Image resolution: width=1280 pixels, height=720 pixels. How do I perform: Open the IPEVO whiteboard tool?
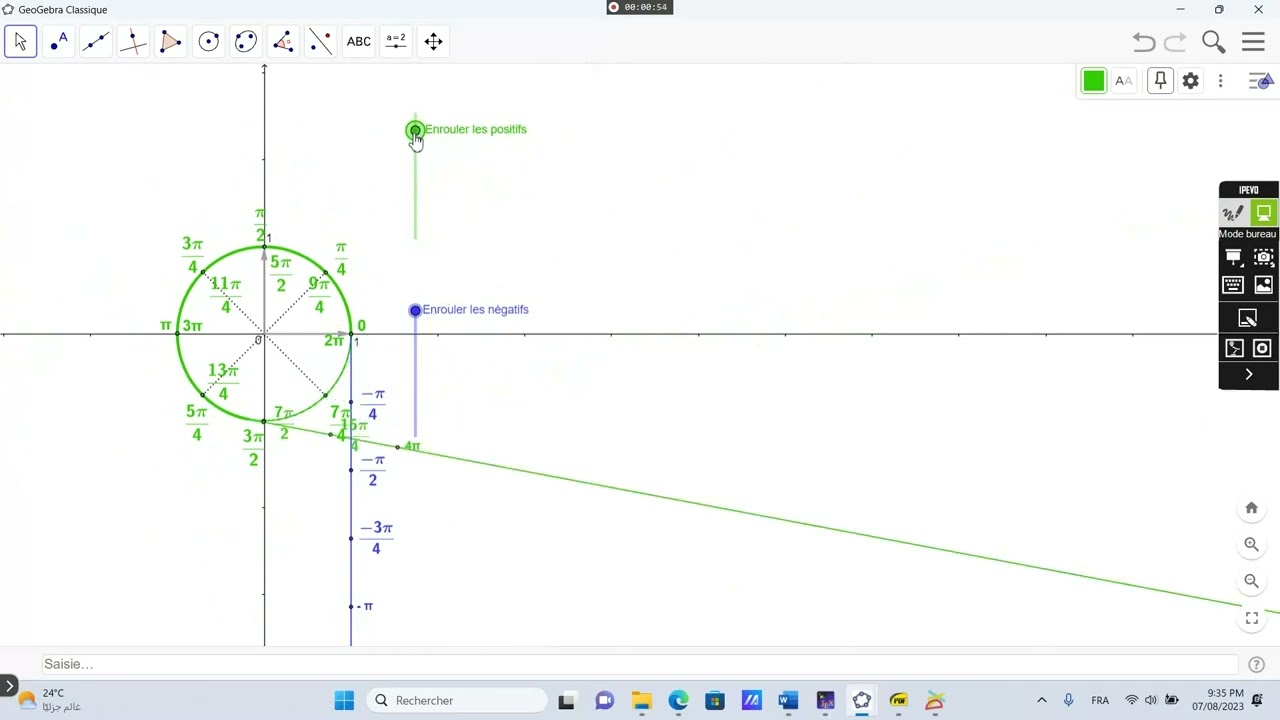coord(1234,257)
